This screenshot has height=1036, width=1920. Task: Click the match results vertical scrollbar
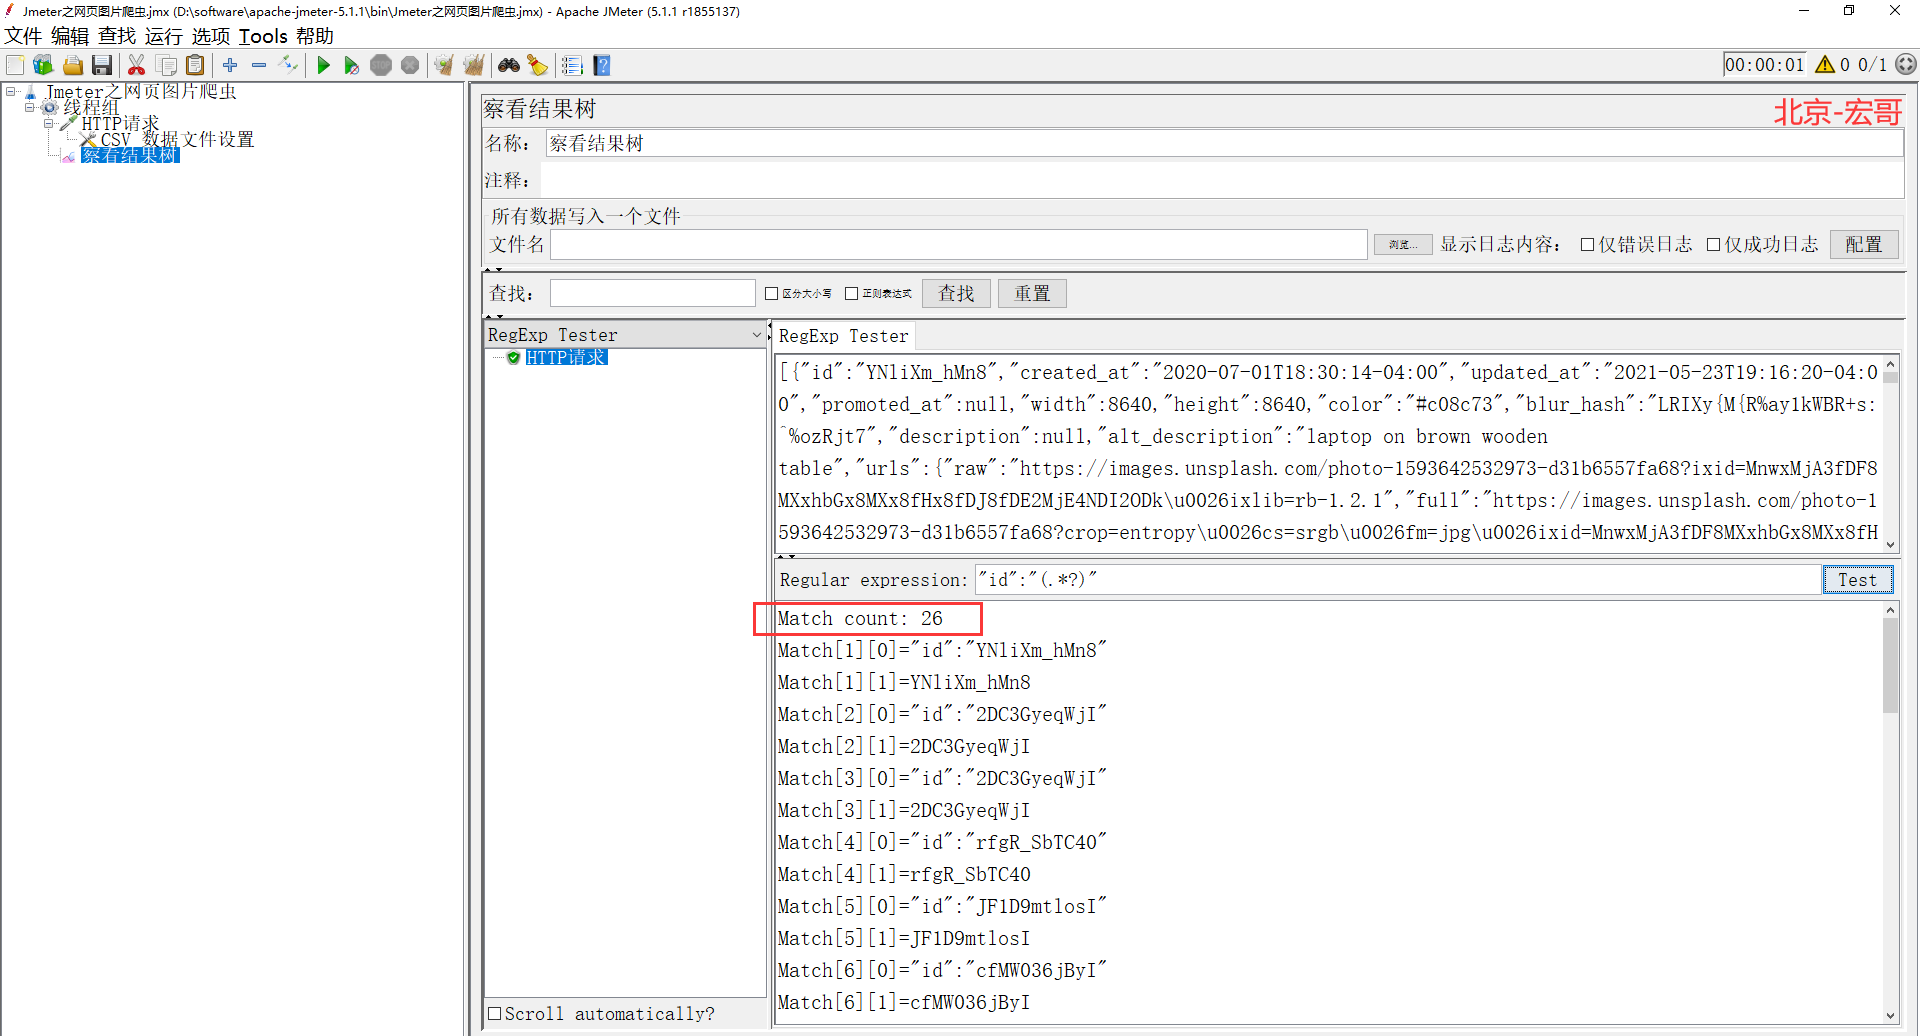1890,665
